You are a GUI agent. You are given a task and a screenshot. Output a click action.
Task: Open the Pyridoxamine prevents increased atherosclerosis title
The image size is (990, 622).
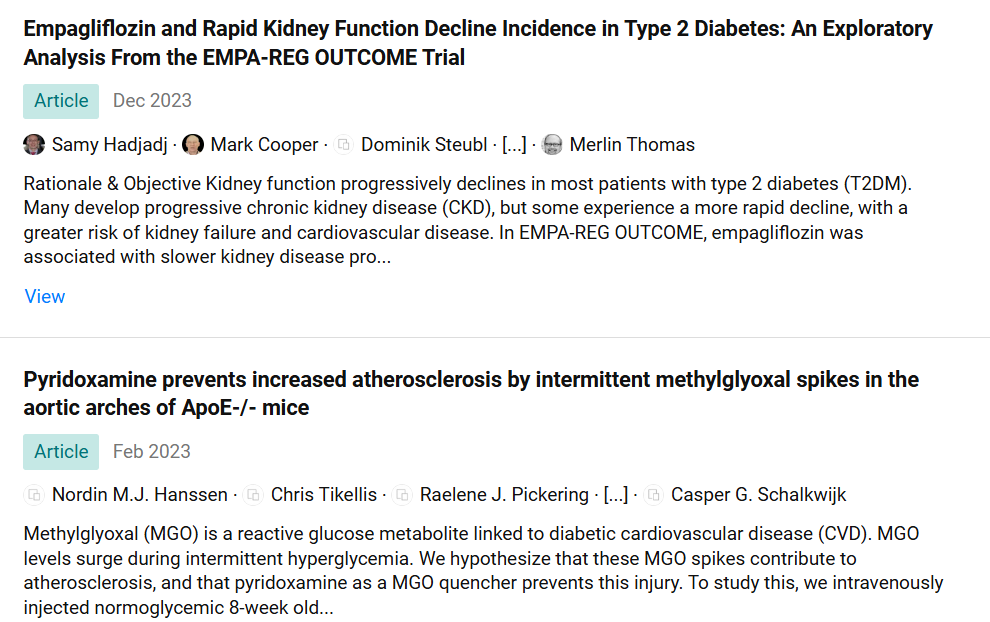pos(471,393)
